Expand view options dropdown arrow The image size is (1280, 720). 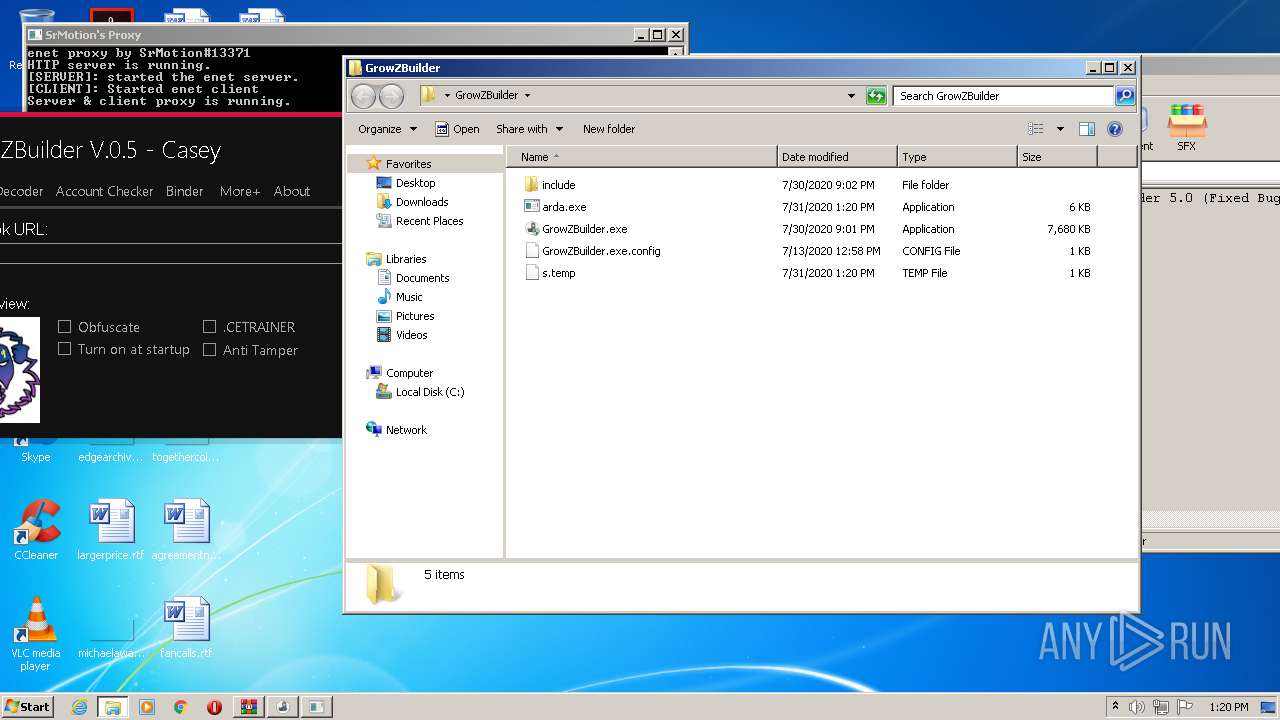tap(1060, 129)
